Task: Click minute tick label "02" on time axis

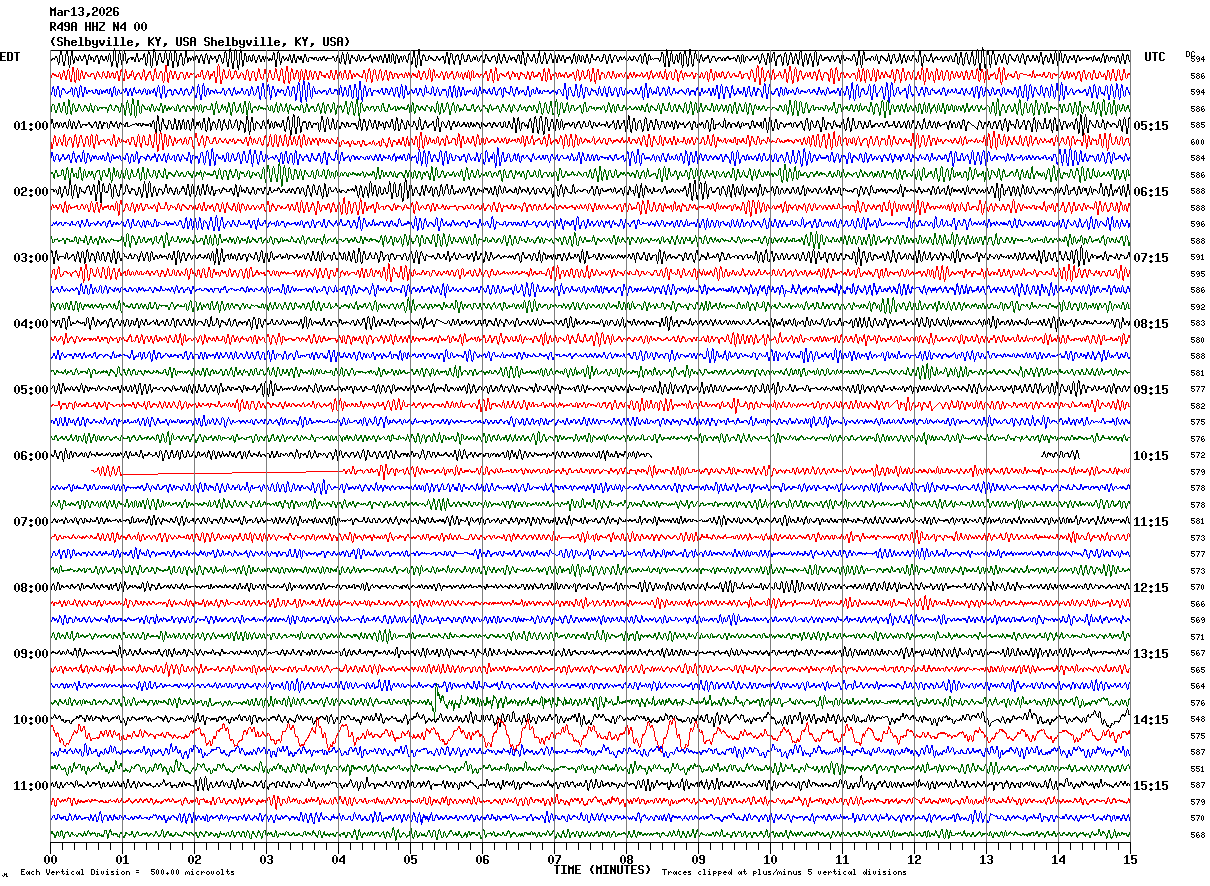Action: (194, 859)
